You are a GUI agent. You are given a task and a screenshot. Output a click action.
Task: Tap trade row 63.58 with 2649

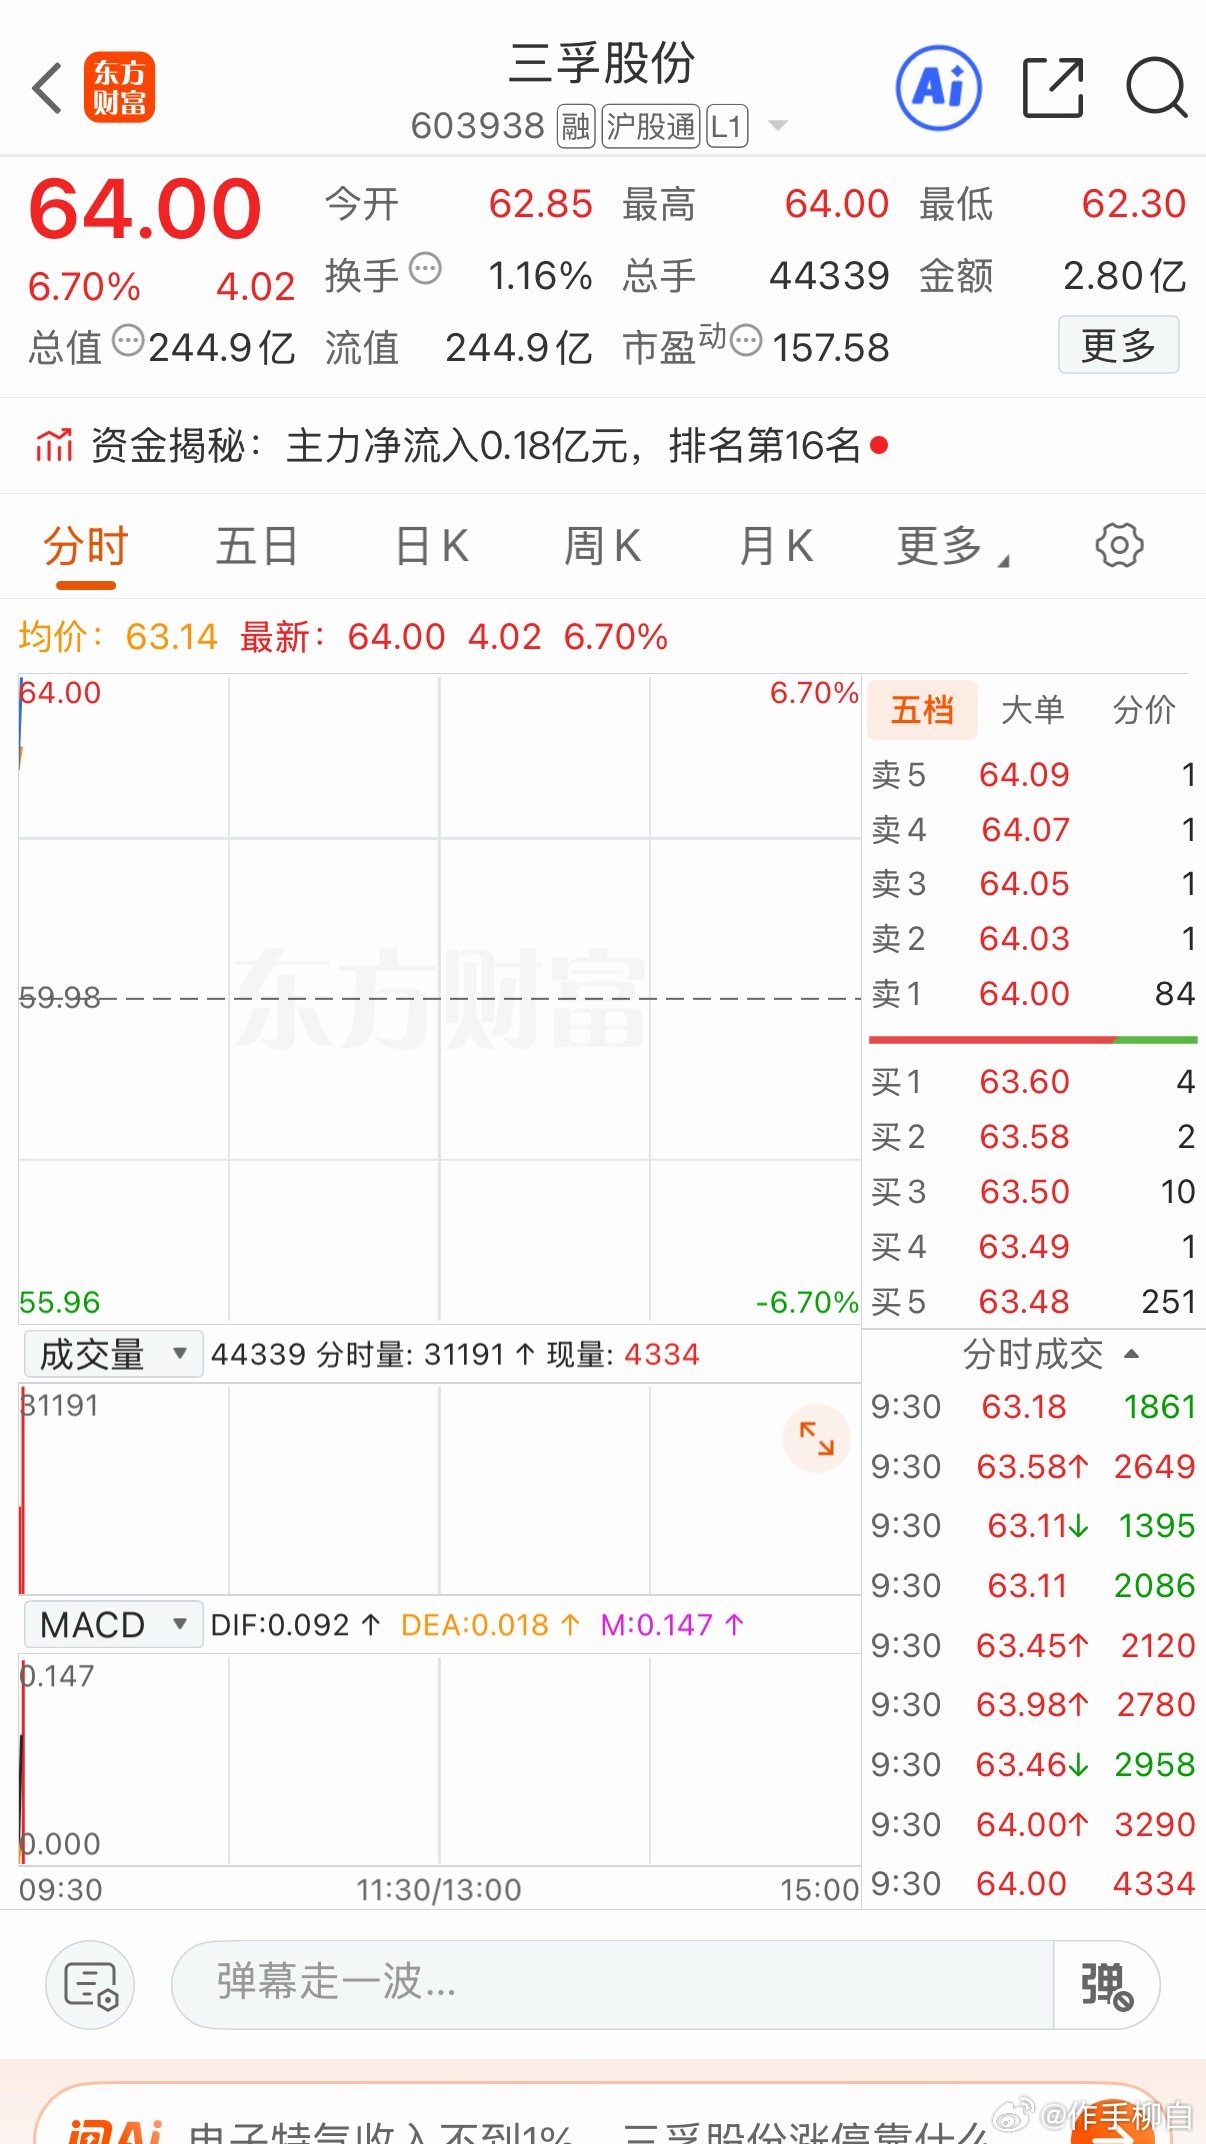(1033, 1467)
